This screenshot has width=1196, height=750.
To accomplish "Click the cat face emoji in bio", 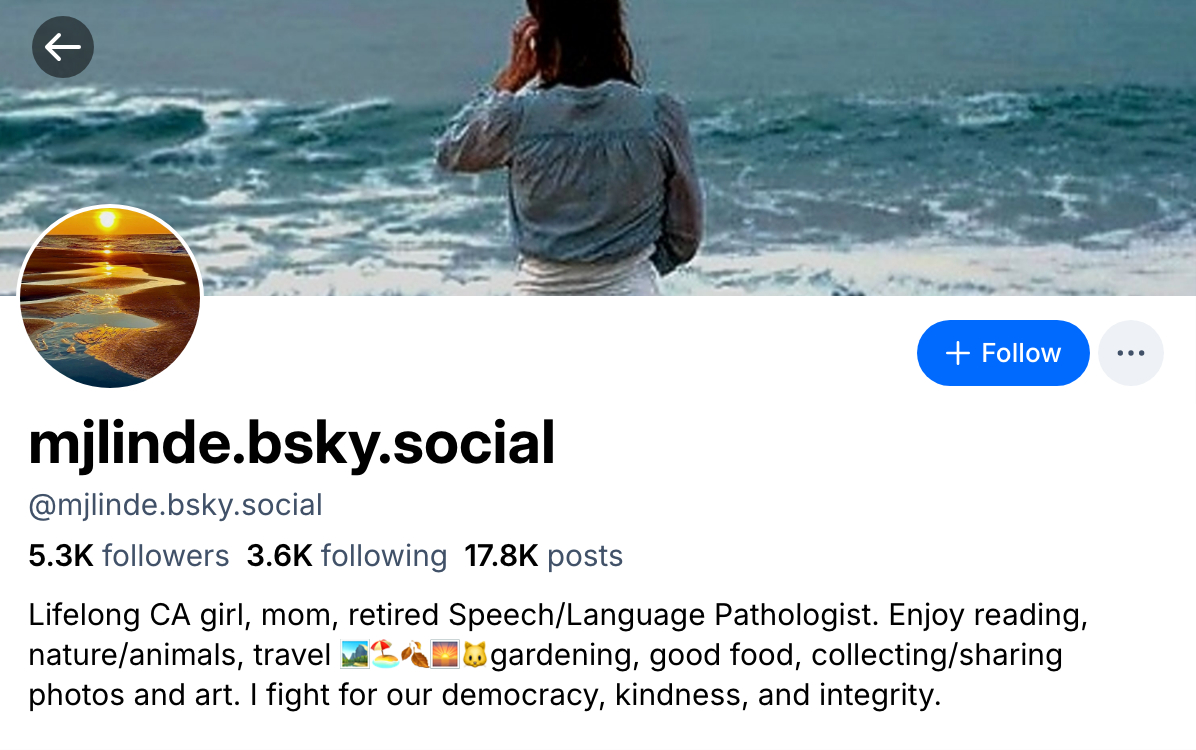I will pos(474,656).
